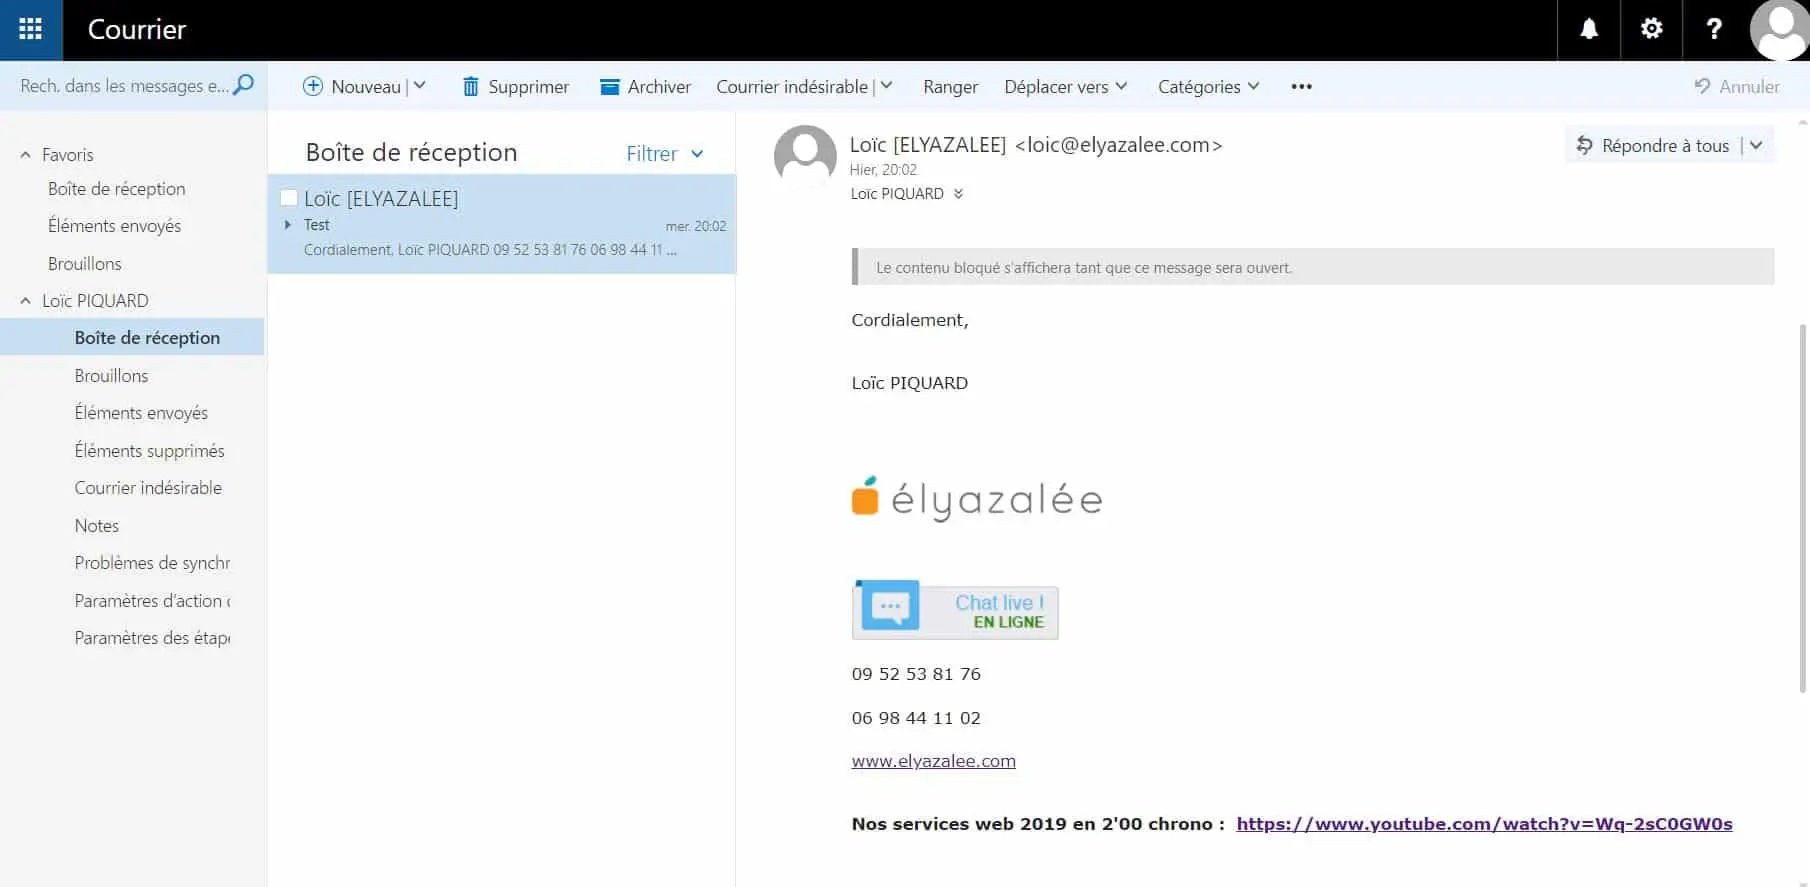Screen dimensions: 1810x887
Task: Open Brouillons under Favoris
Action: click(x=85, y=264)
